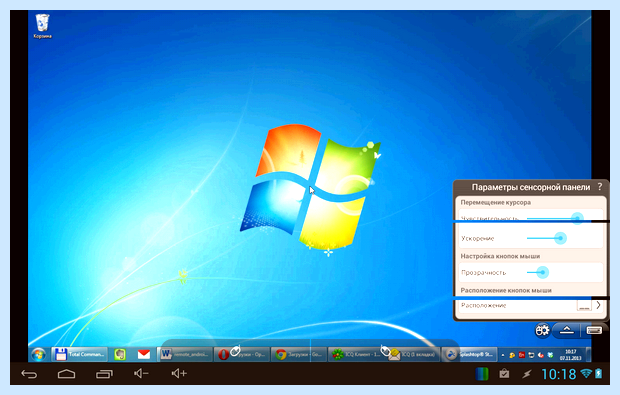Viewport: 620px width, 395px height.
Task: Open the Windows Start menu
Action: (38, 355)
